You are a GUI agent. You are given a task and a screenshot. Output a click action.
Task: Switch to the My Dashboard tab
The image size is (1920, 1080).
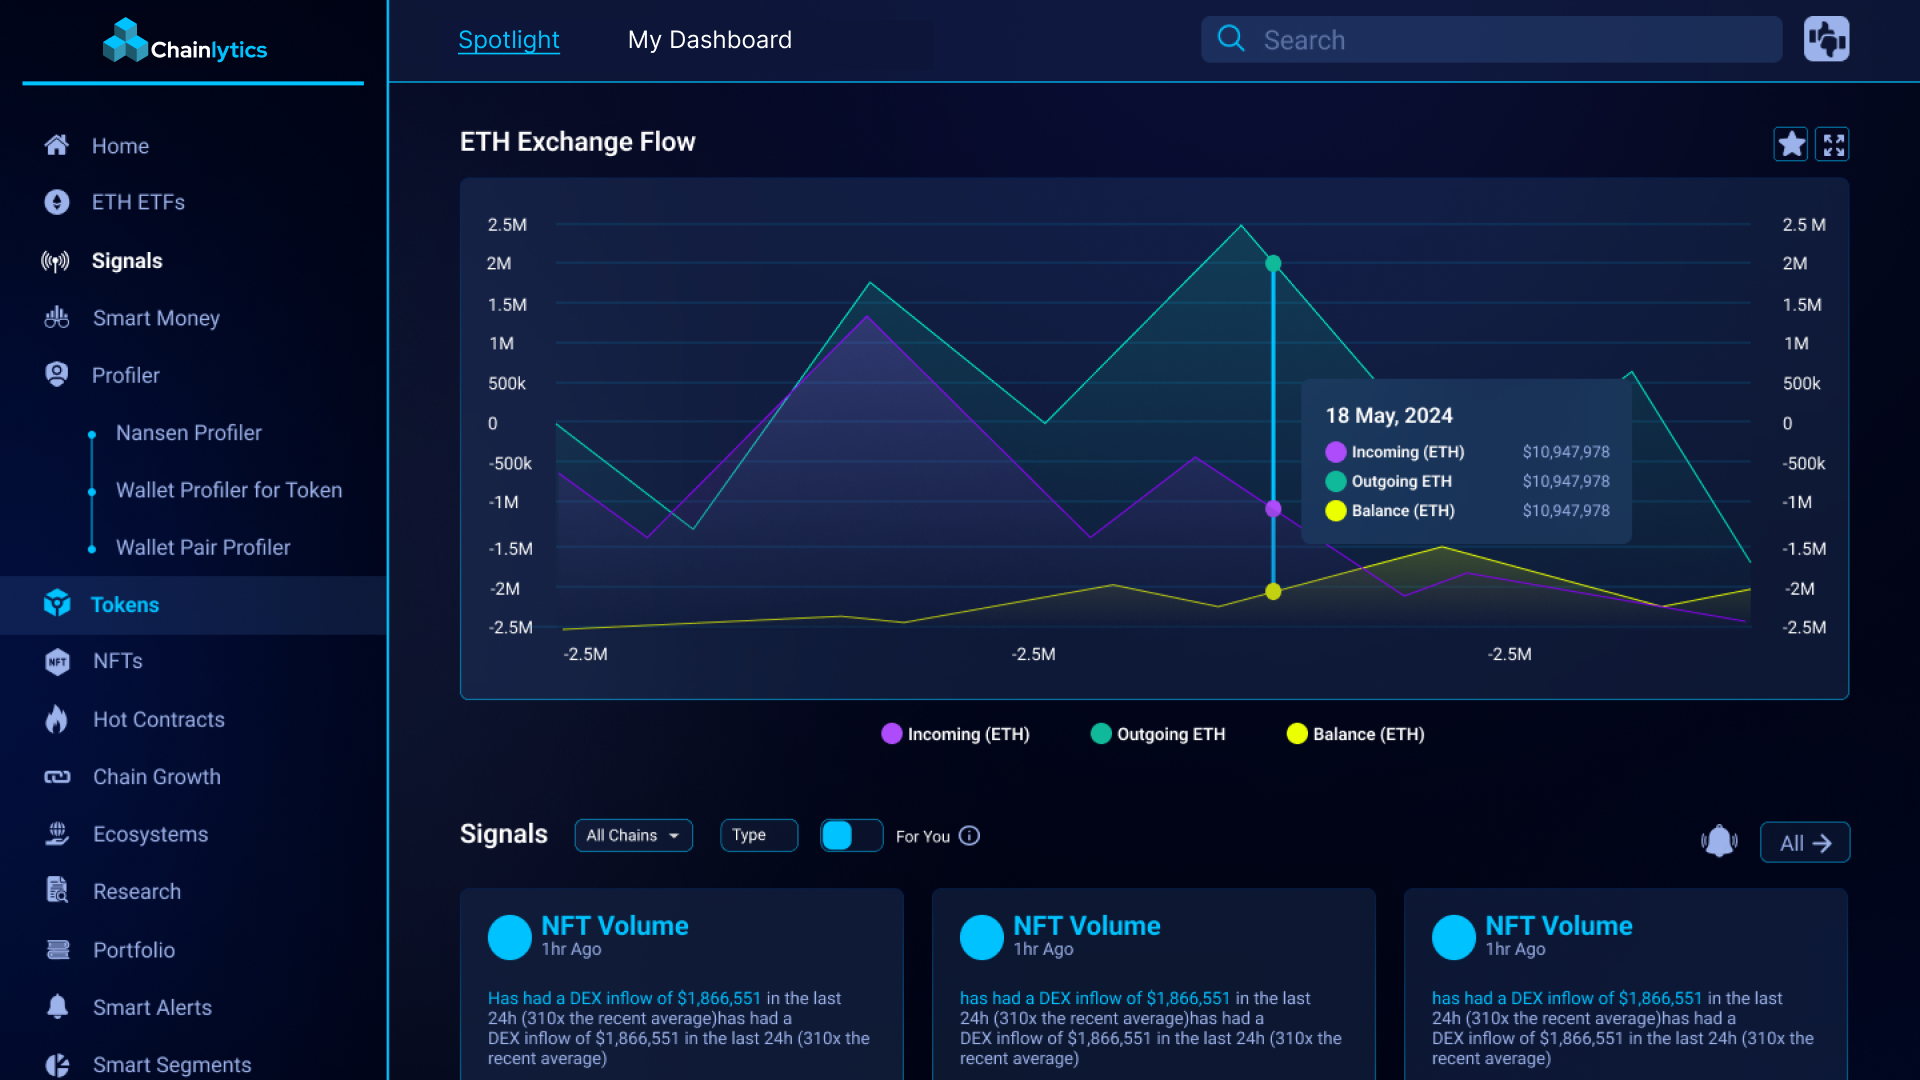point(709,40)
